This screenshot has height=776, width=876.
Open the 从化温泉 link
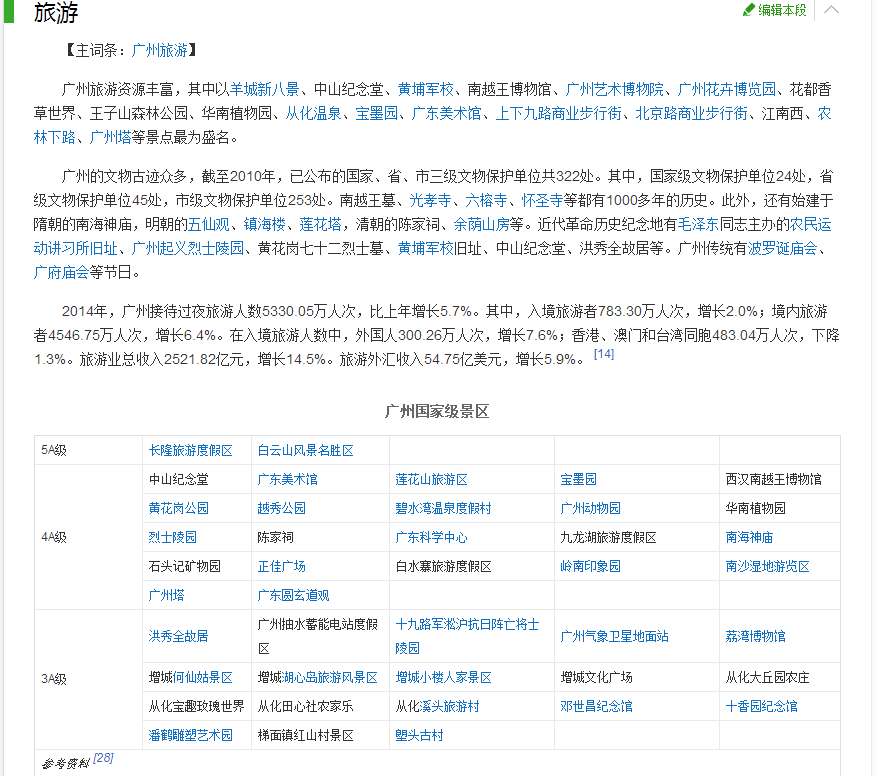tap(313, 113)
